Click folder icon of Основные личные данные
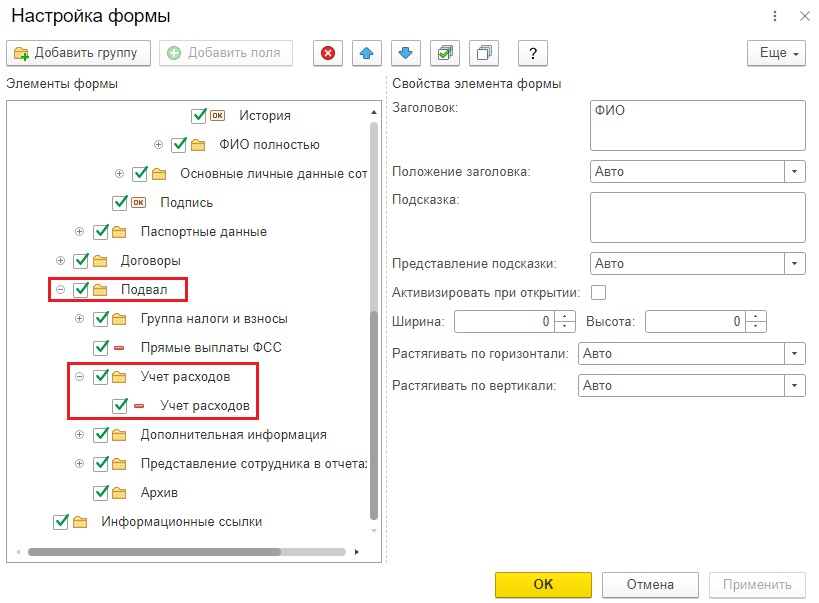 tap(159, 173)
